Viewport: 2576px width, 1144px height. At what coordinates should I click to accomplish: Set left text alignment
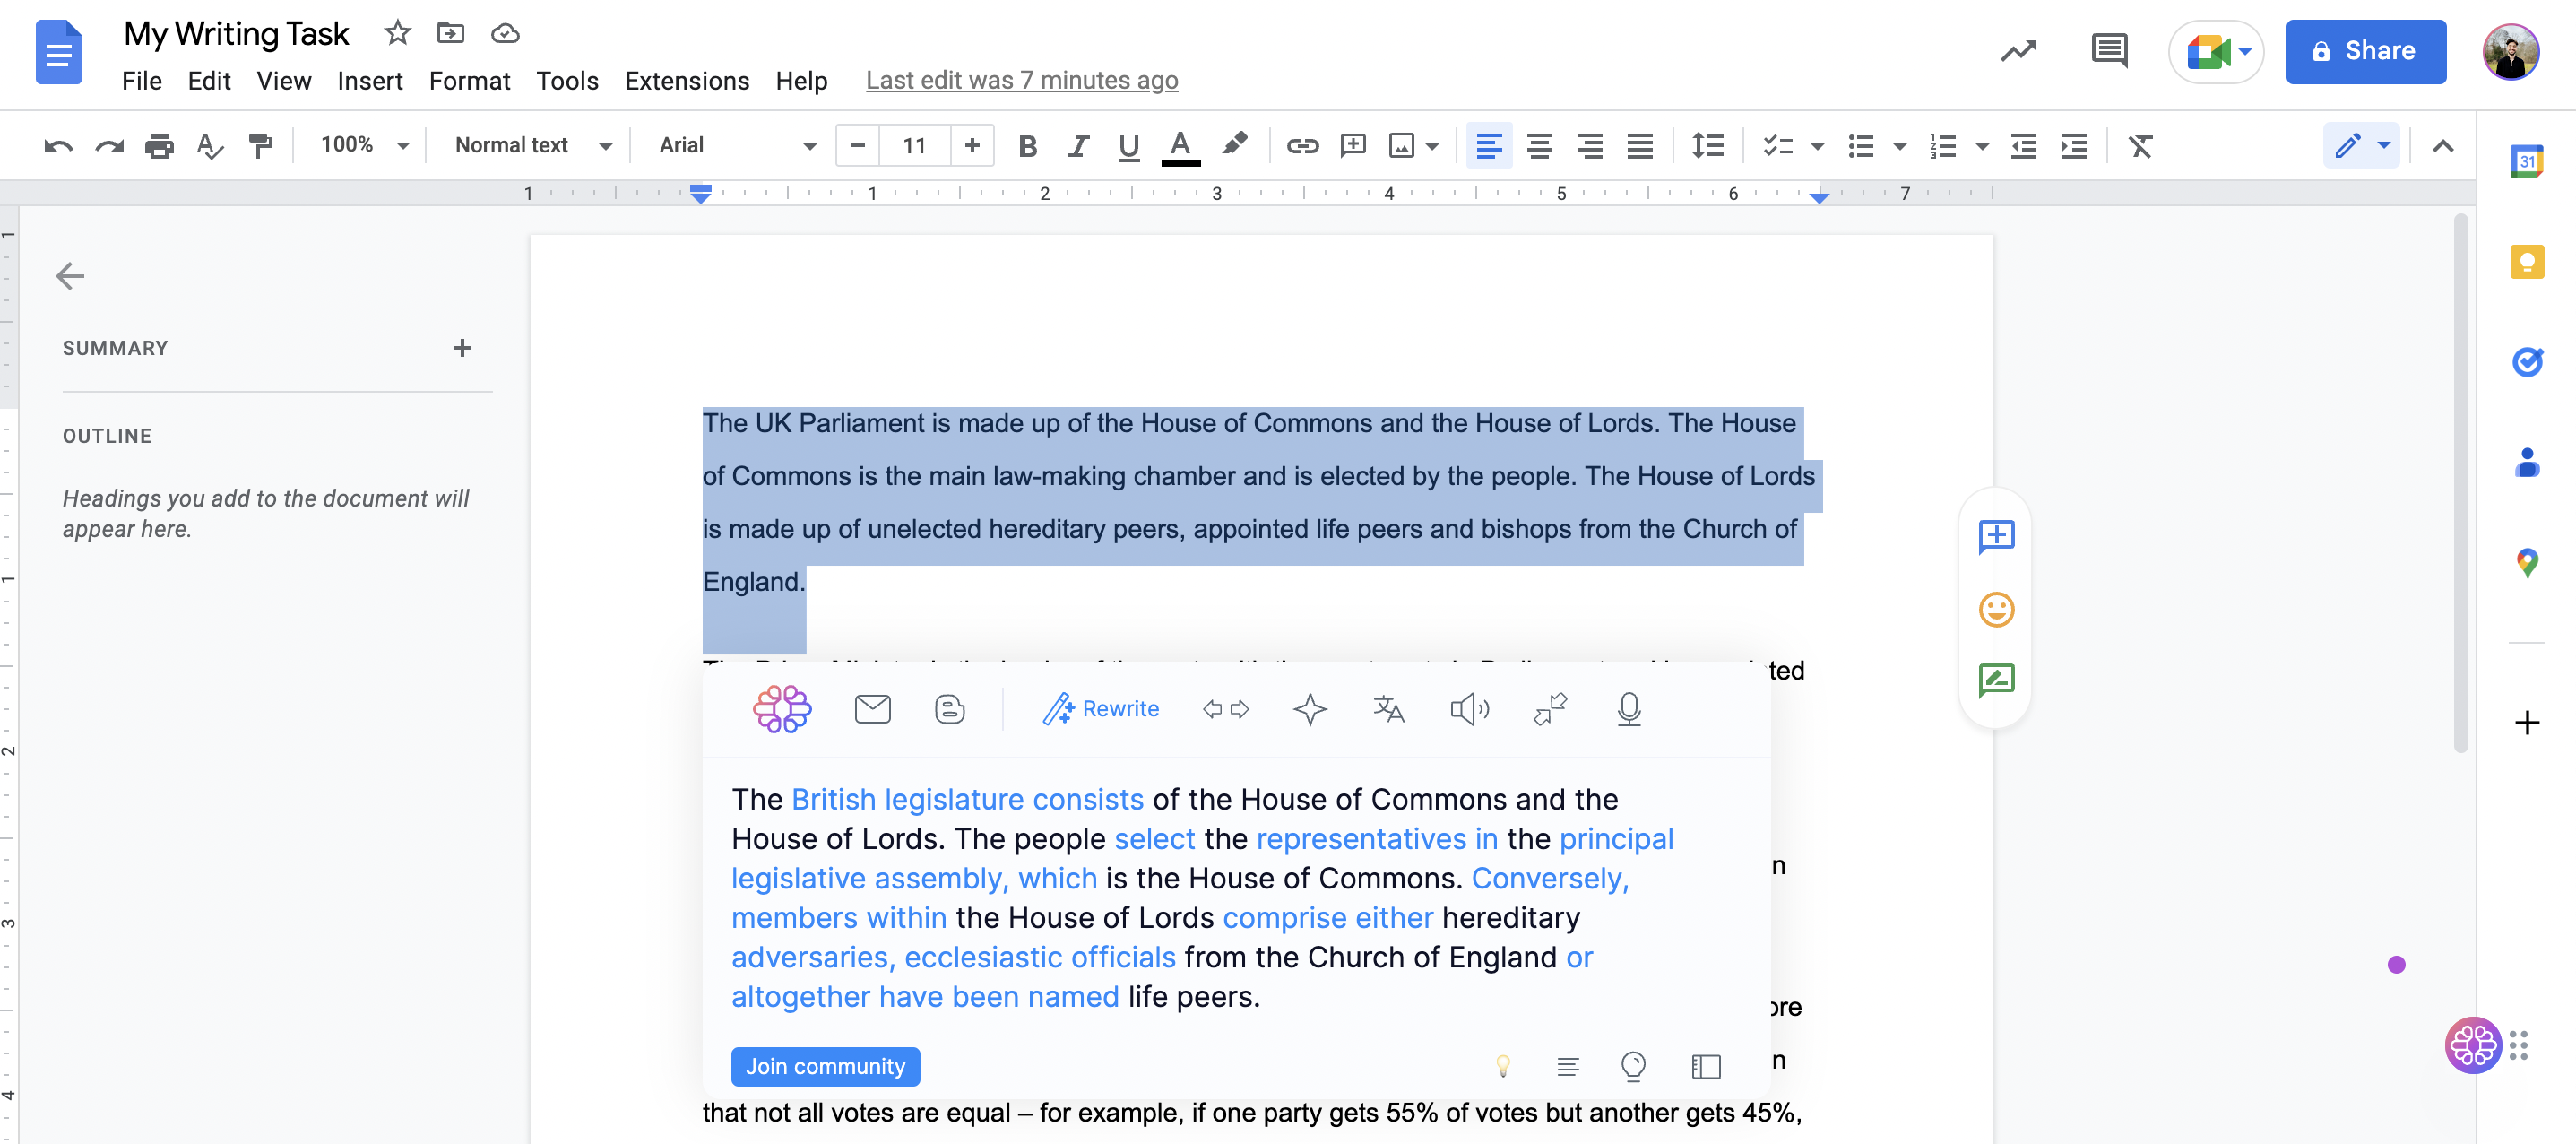click(x=1488, y=146)
